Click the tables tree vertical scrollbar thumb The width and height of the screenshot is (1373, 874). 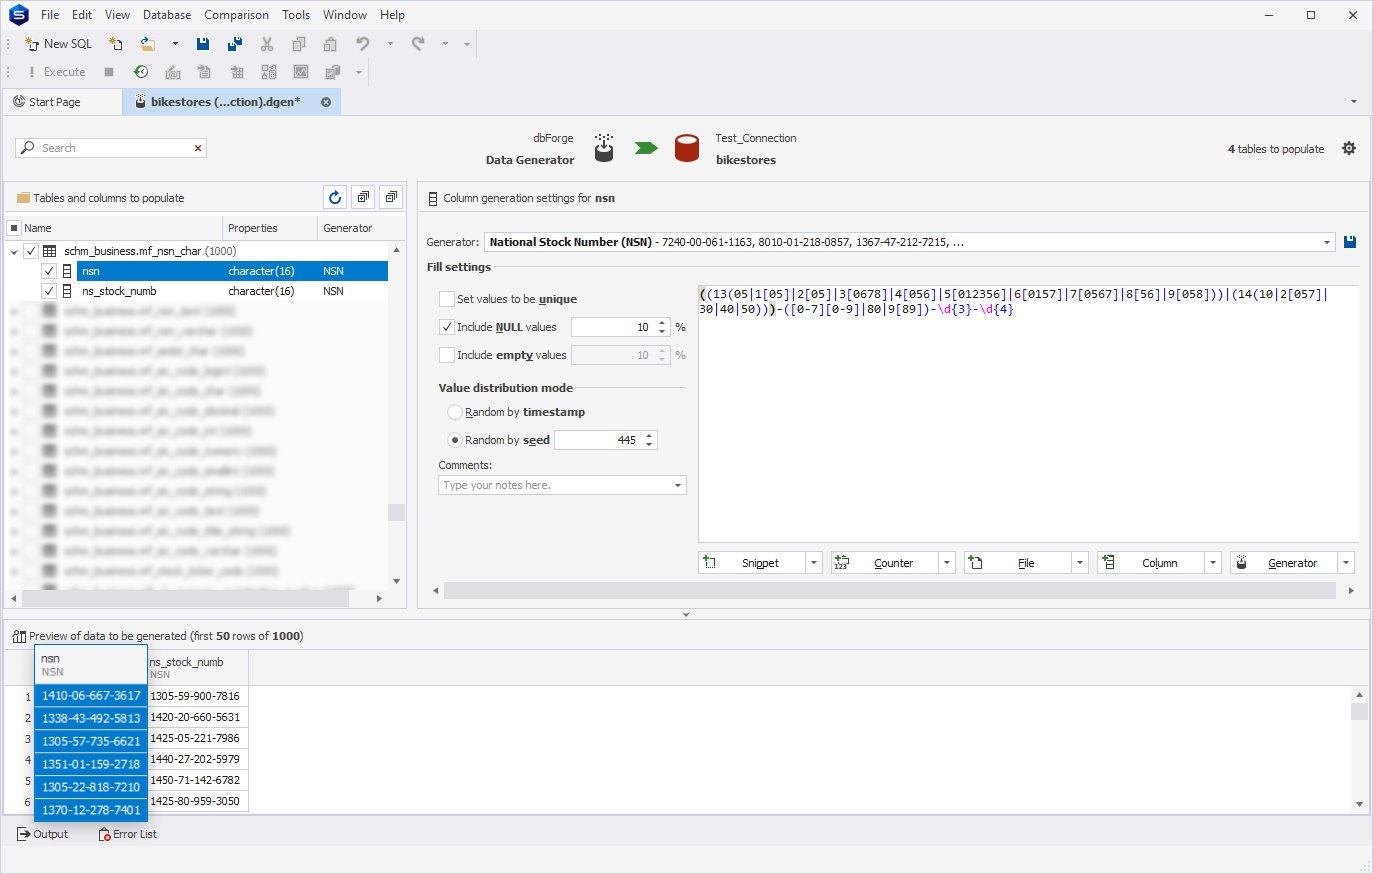coord(396,512)
